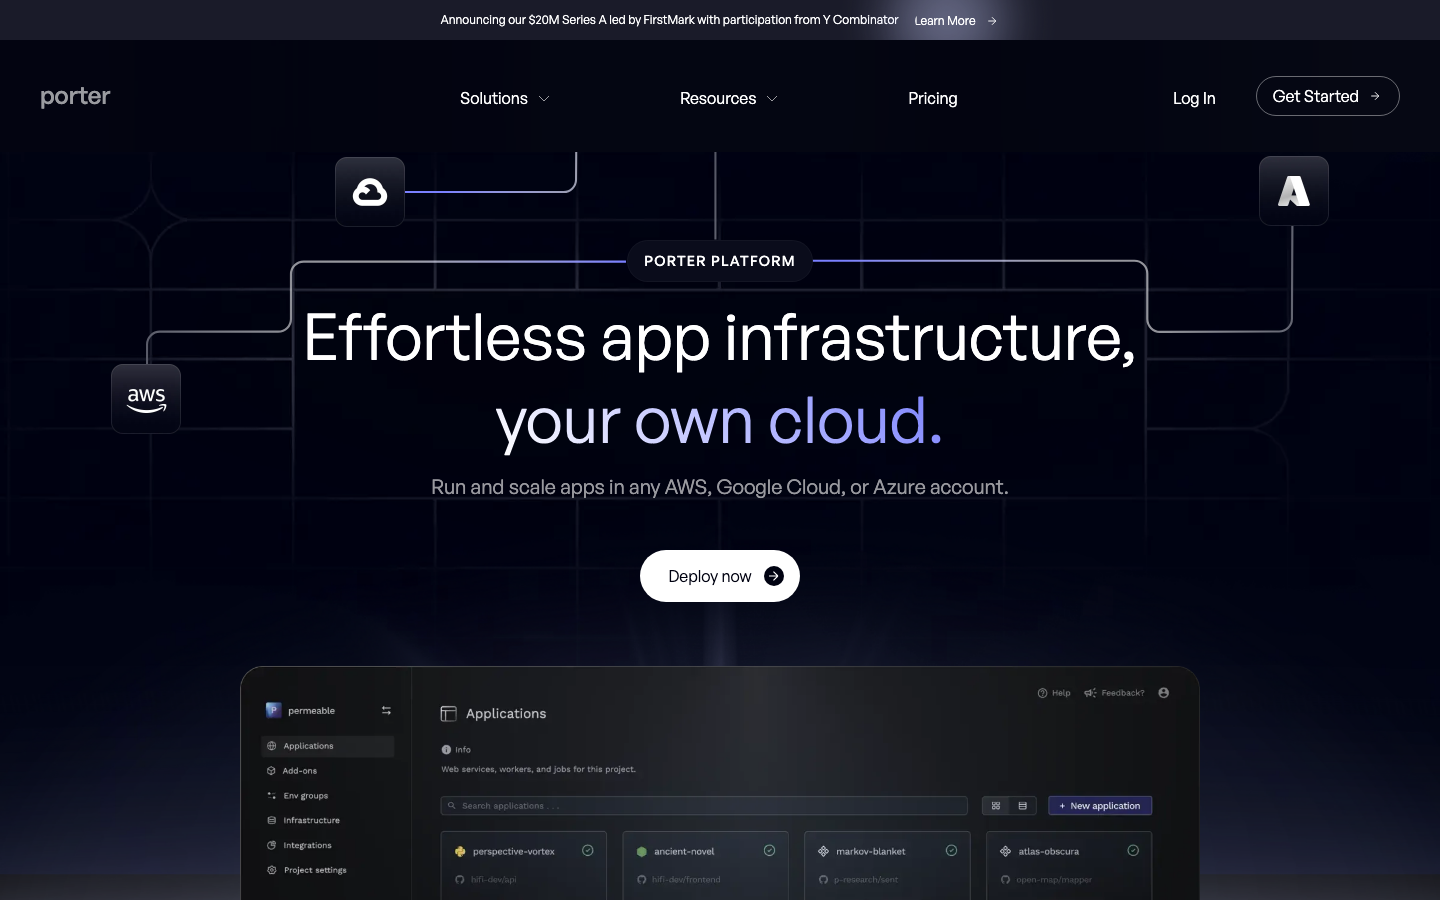The image size is (1440, 900).
Task: Expand the Resources dropdown chevron
Action: click(772, 99)
